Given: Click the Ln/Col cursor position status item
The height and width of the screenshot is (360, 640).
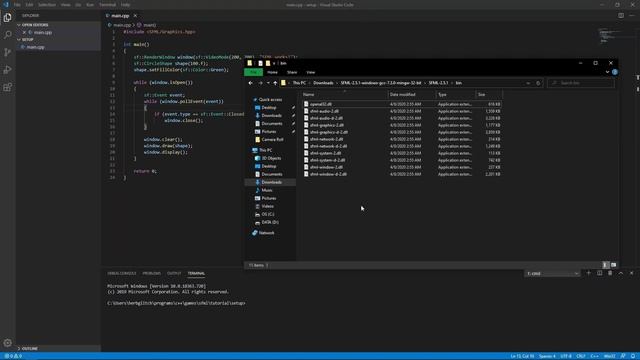Looking at the screenshot, I should [522, 356].
